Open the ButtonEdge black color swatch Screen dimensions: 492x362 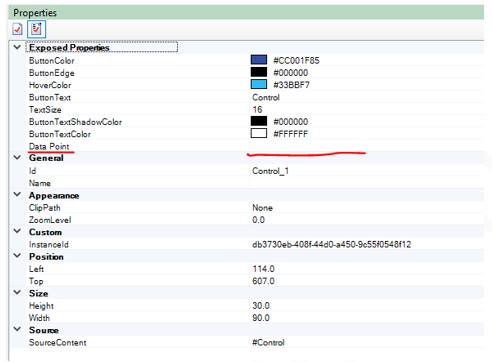pyautogui.click(x=259, y=72)
